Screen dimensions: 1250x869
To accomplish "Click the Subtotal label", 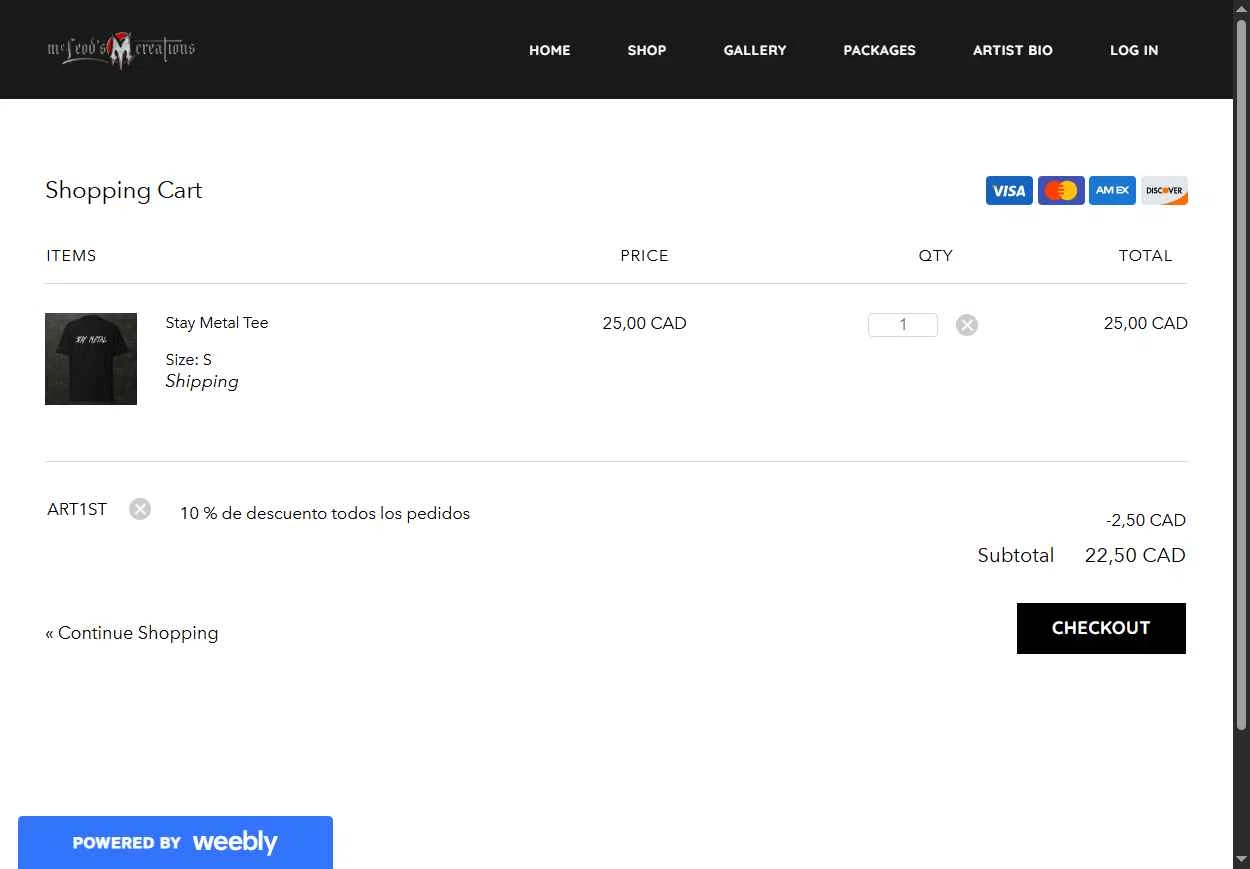I will coord(1016,556).
